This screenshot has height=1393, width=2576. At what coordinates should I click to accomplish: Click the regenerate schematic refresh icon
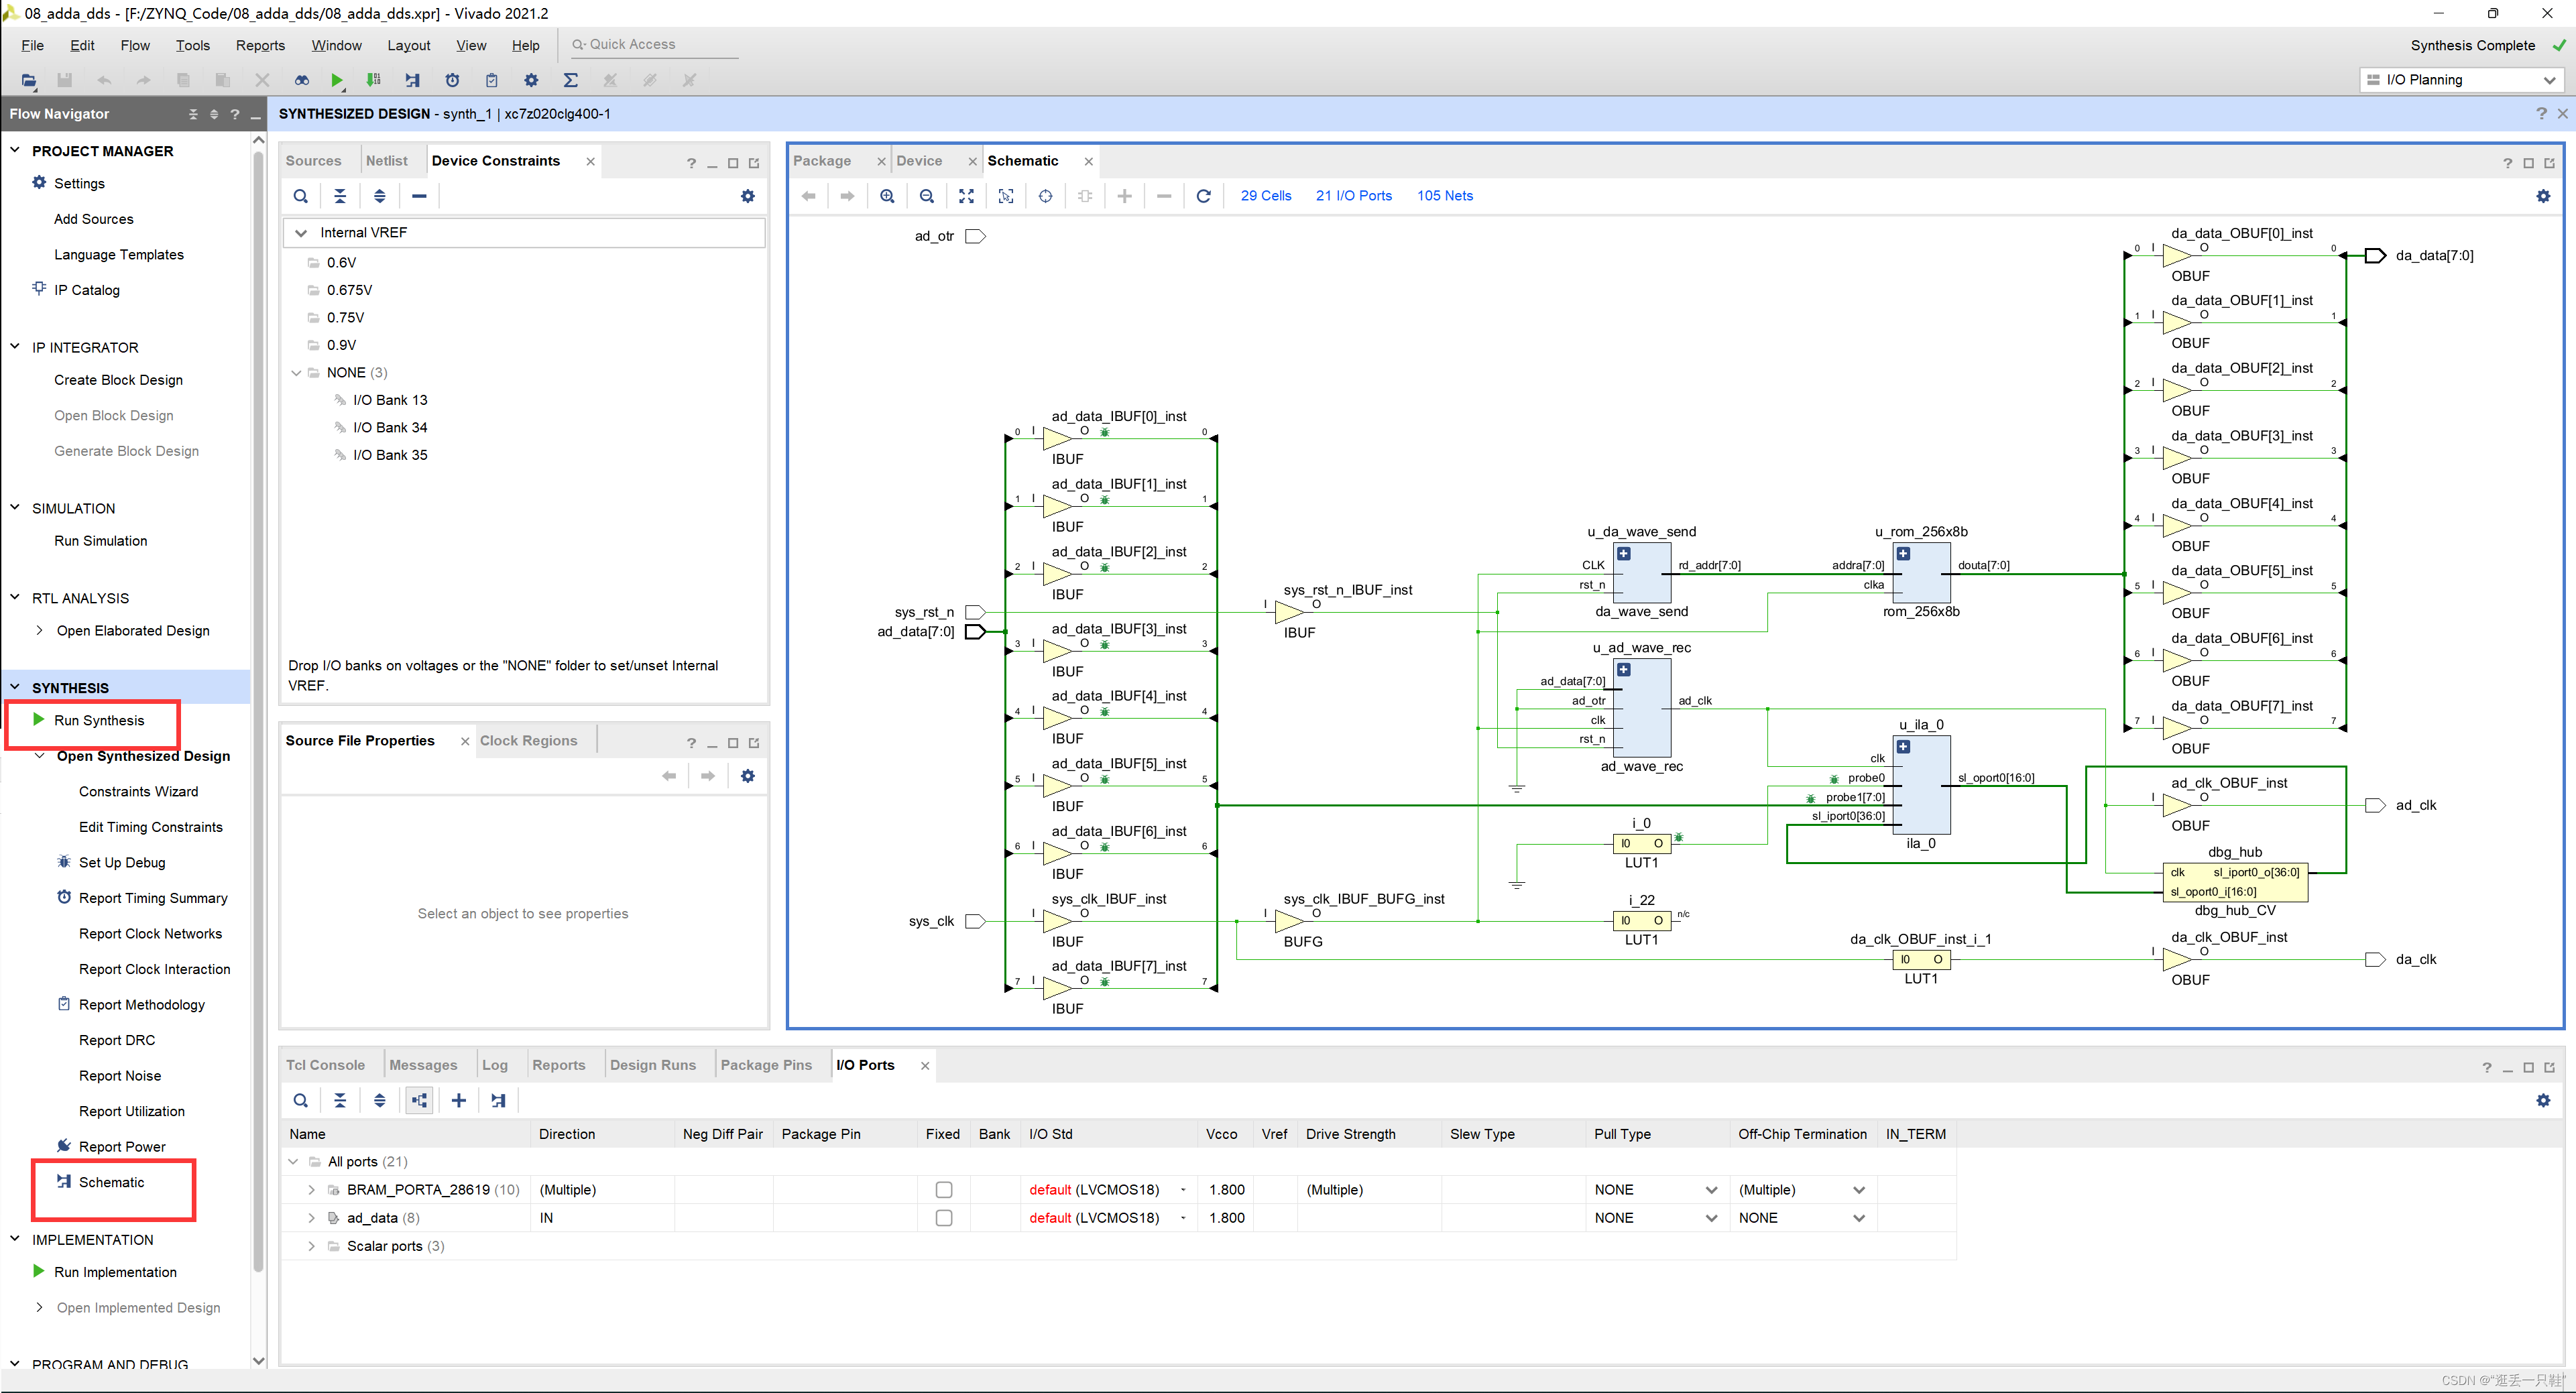pos(1203,196)
